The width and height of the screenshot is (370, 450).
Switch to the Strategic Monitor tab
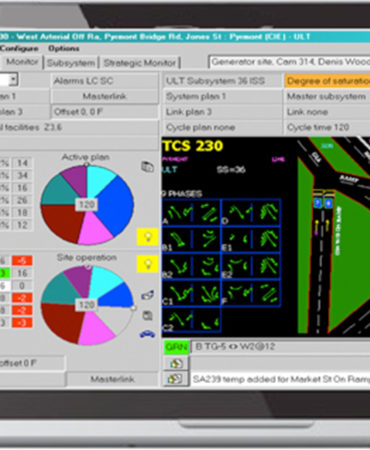tap(140, 63)
